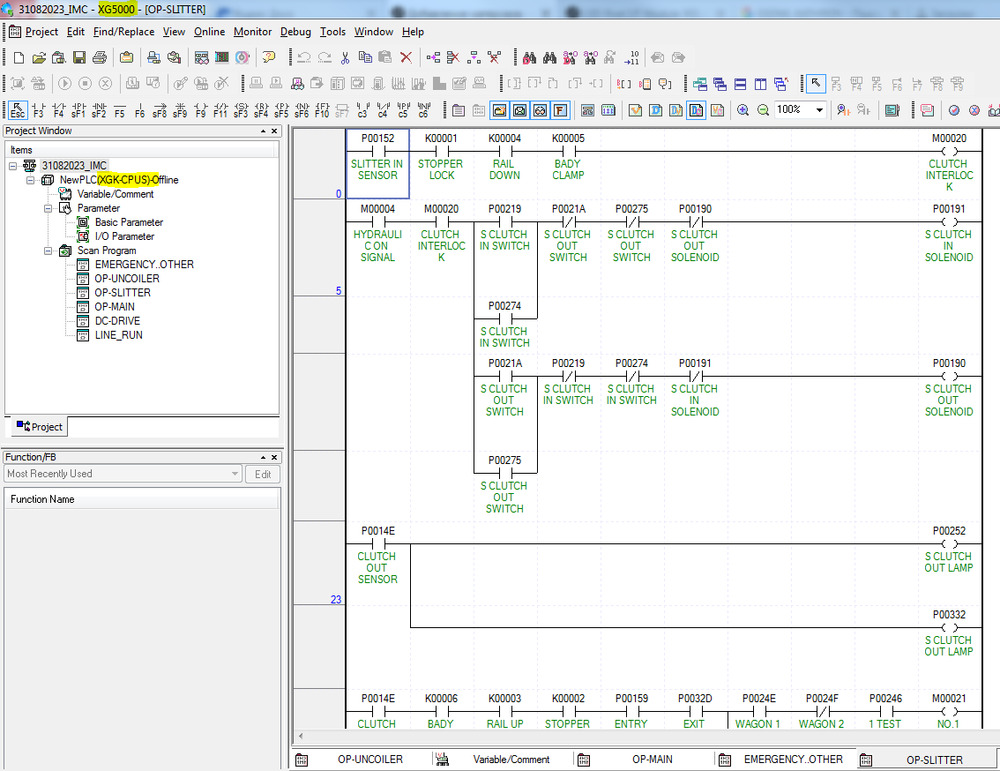Click the P00152 SLITTER IN SENSOR contact
1000x771 pixels.
(x=377, y=150)
